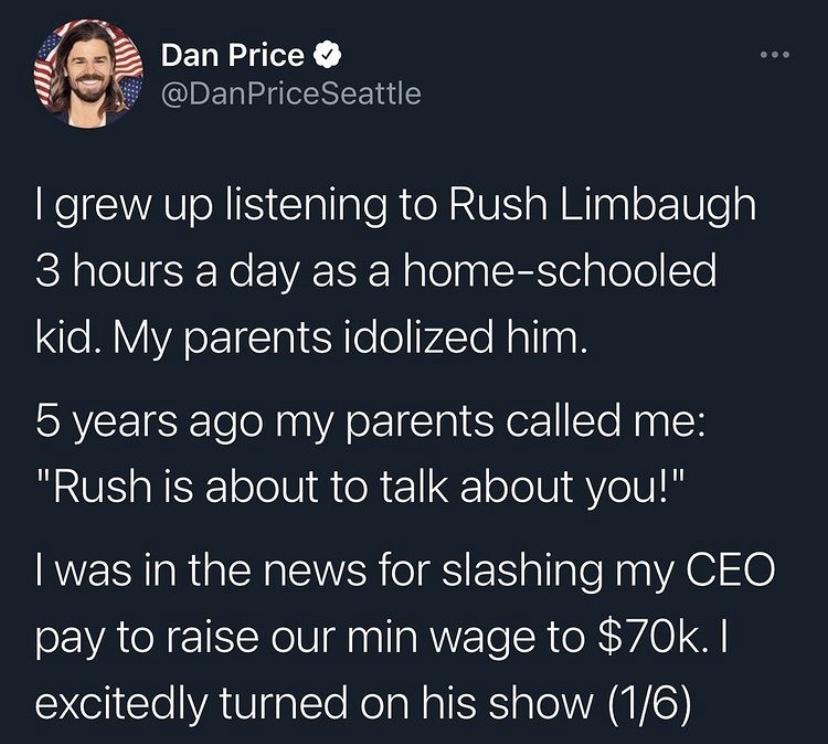Open the @DanPriceSeattle handle link
The height and width of the screenshot is (744, 828).
pyautogui.click(x=291, y=94)
